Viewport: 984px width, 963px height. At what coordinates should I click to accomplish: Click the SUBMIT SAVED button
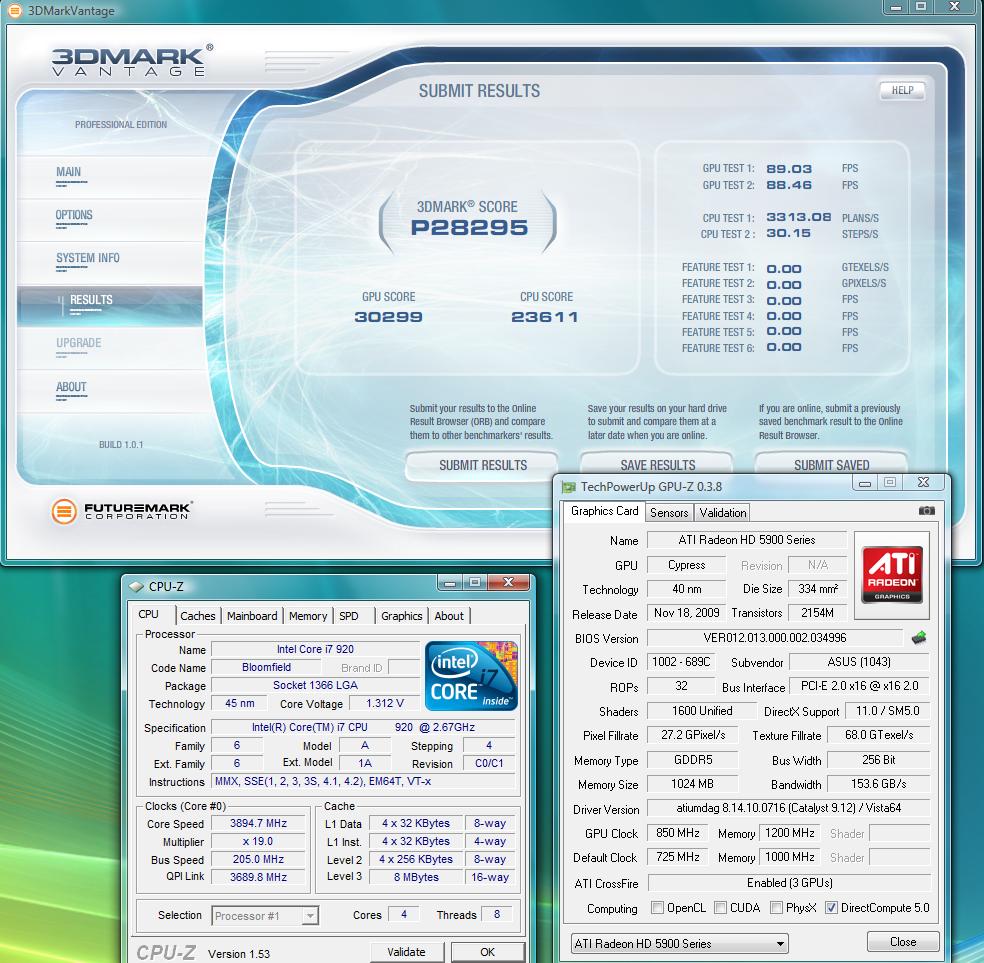[x=832, y=465]
